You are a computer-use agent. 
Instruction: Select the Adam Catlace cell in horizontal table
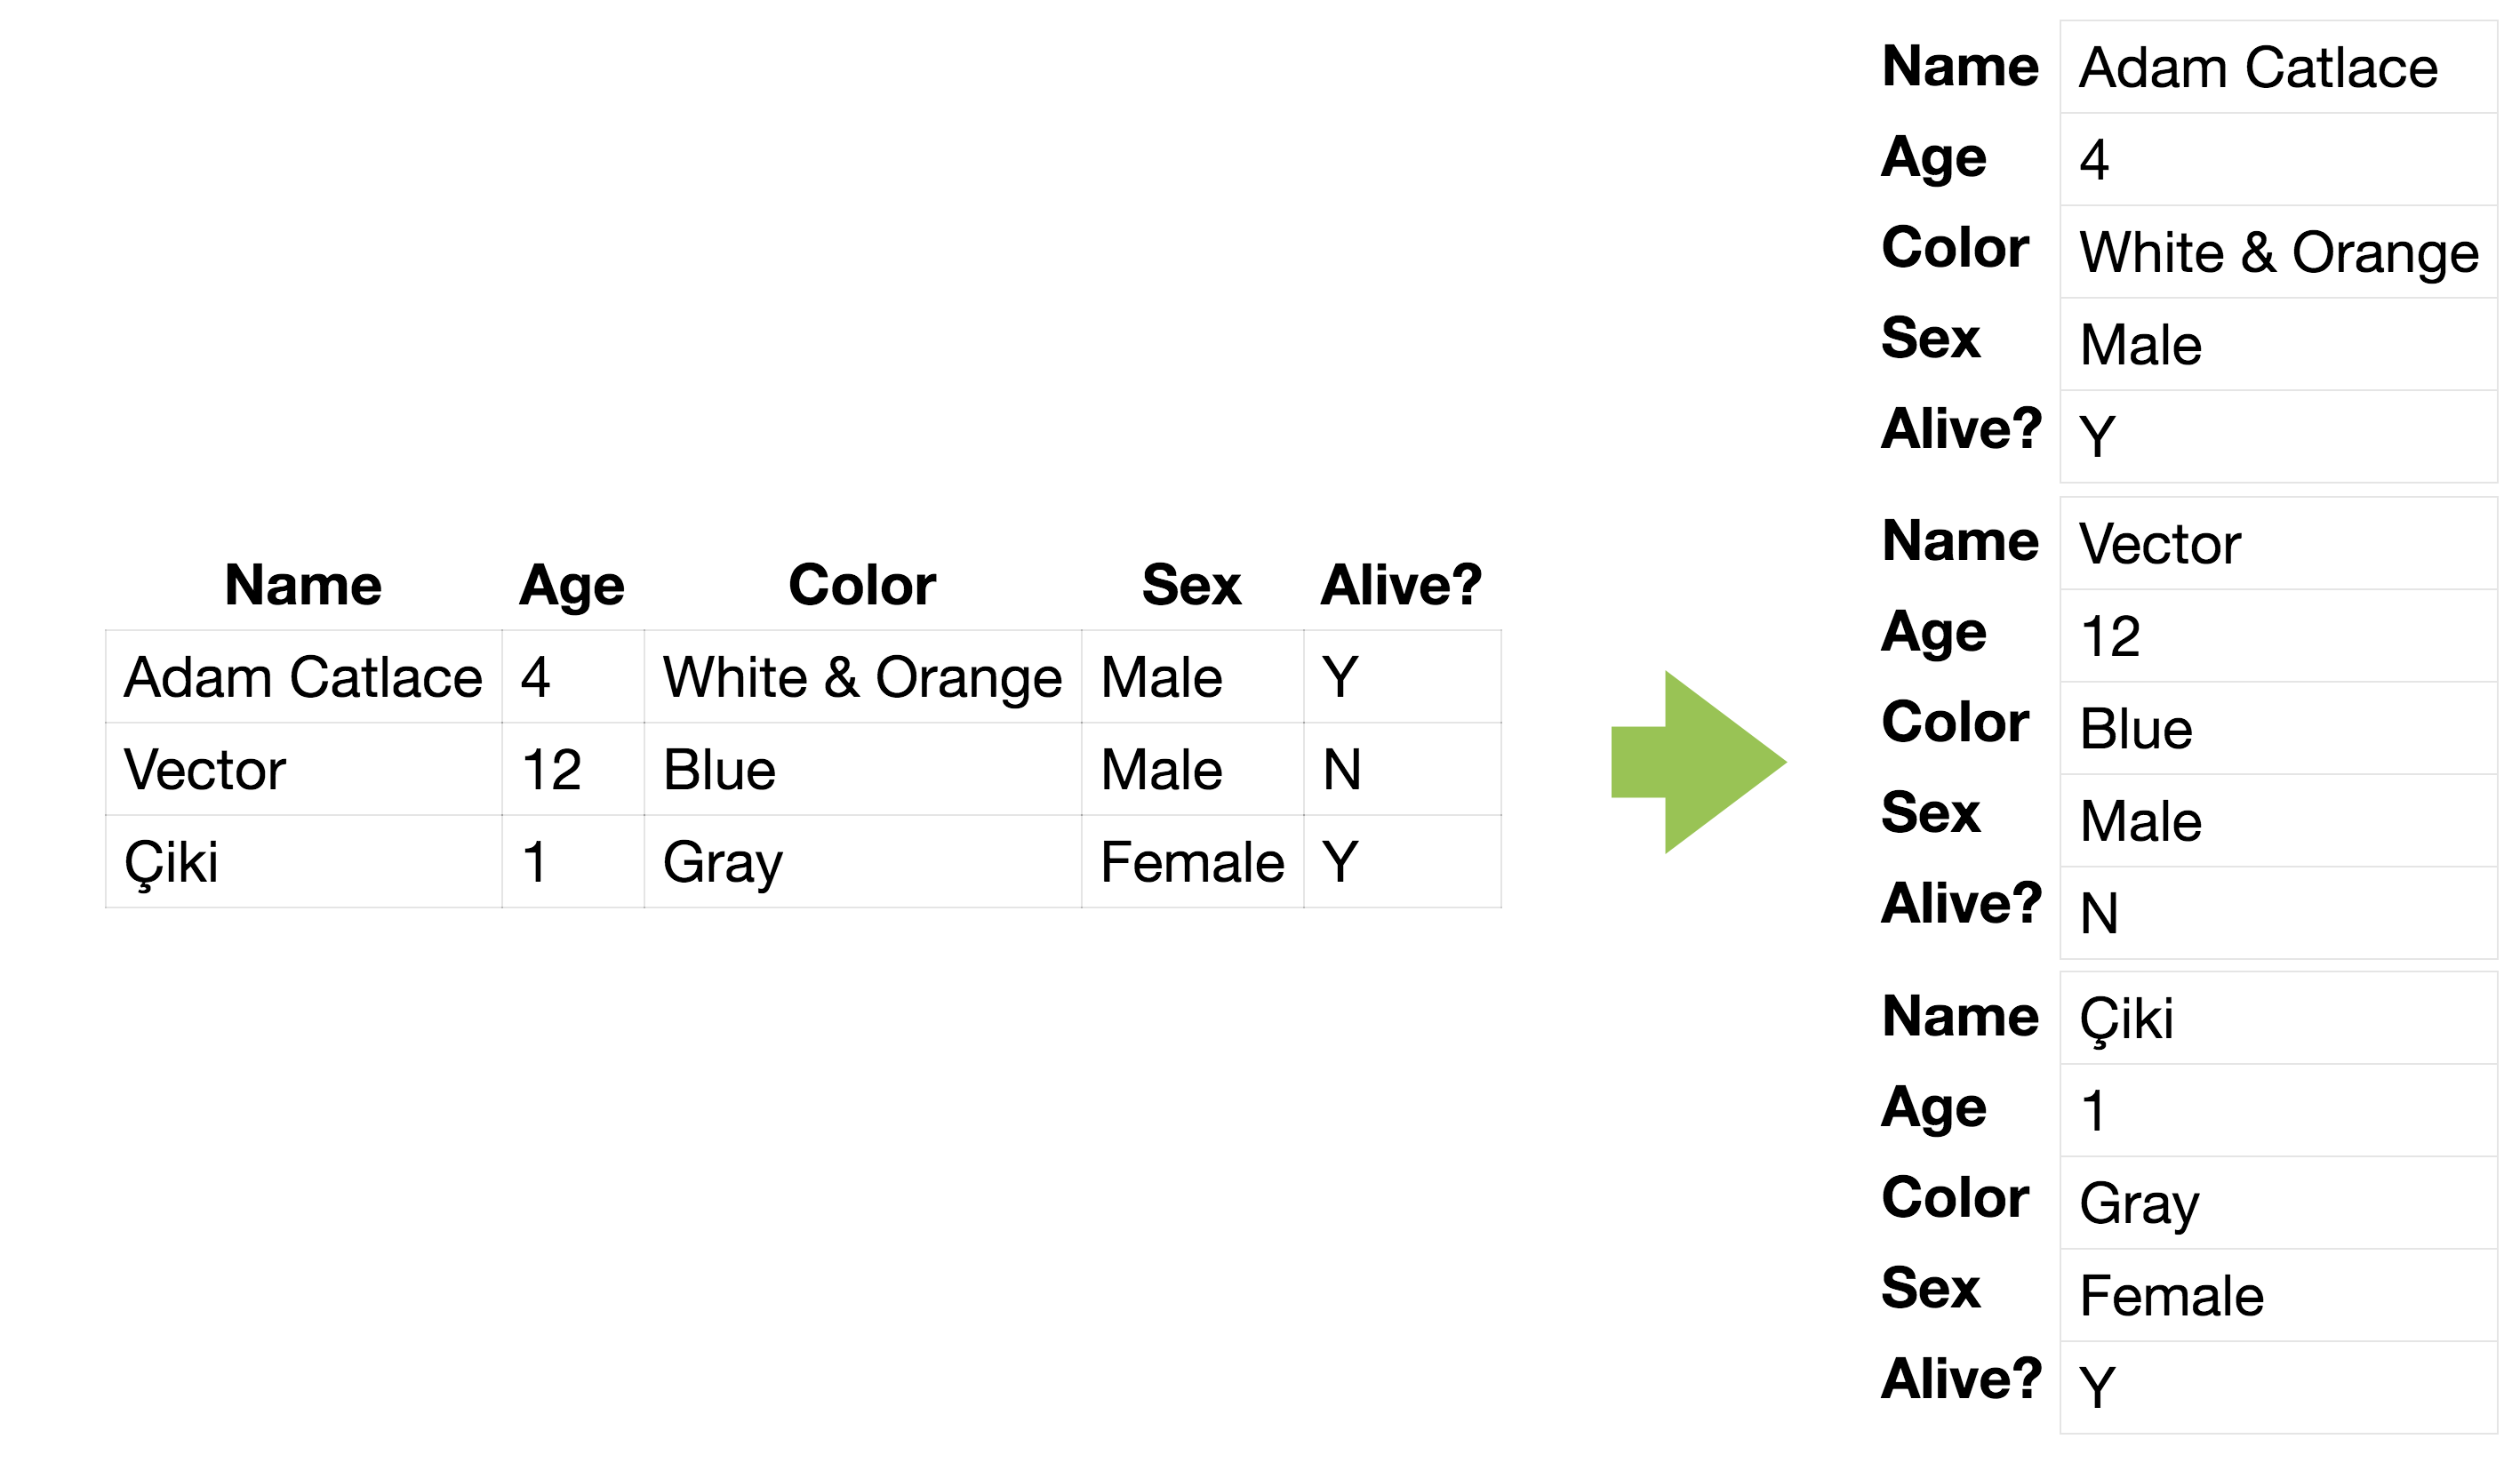point(303,678)
